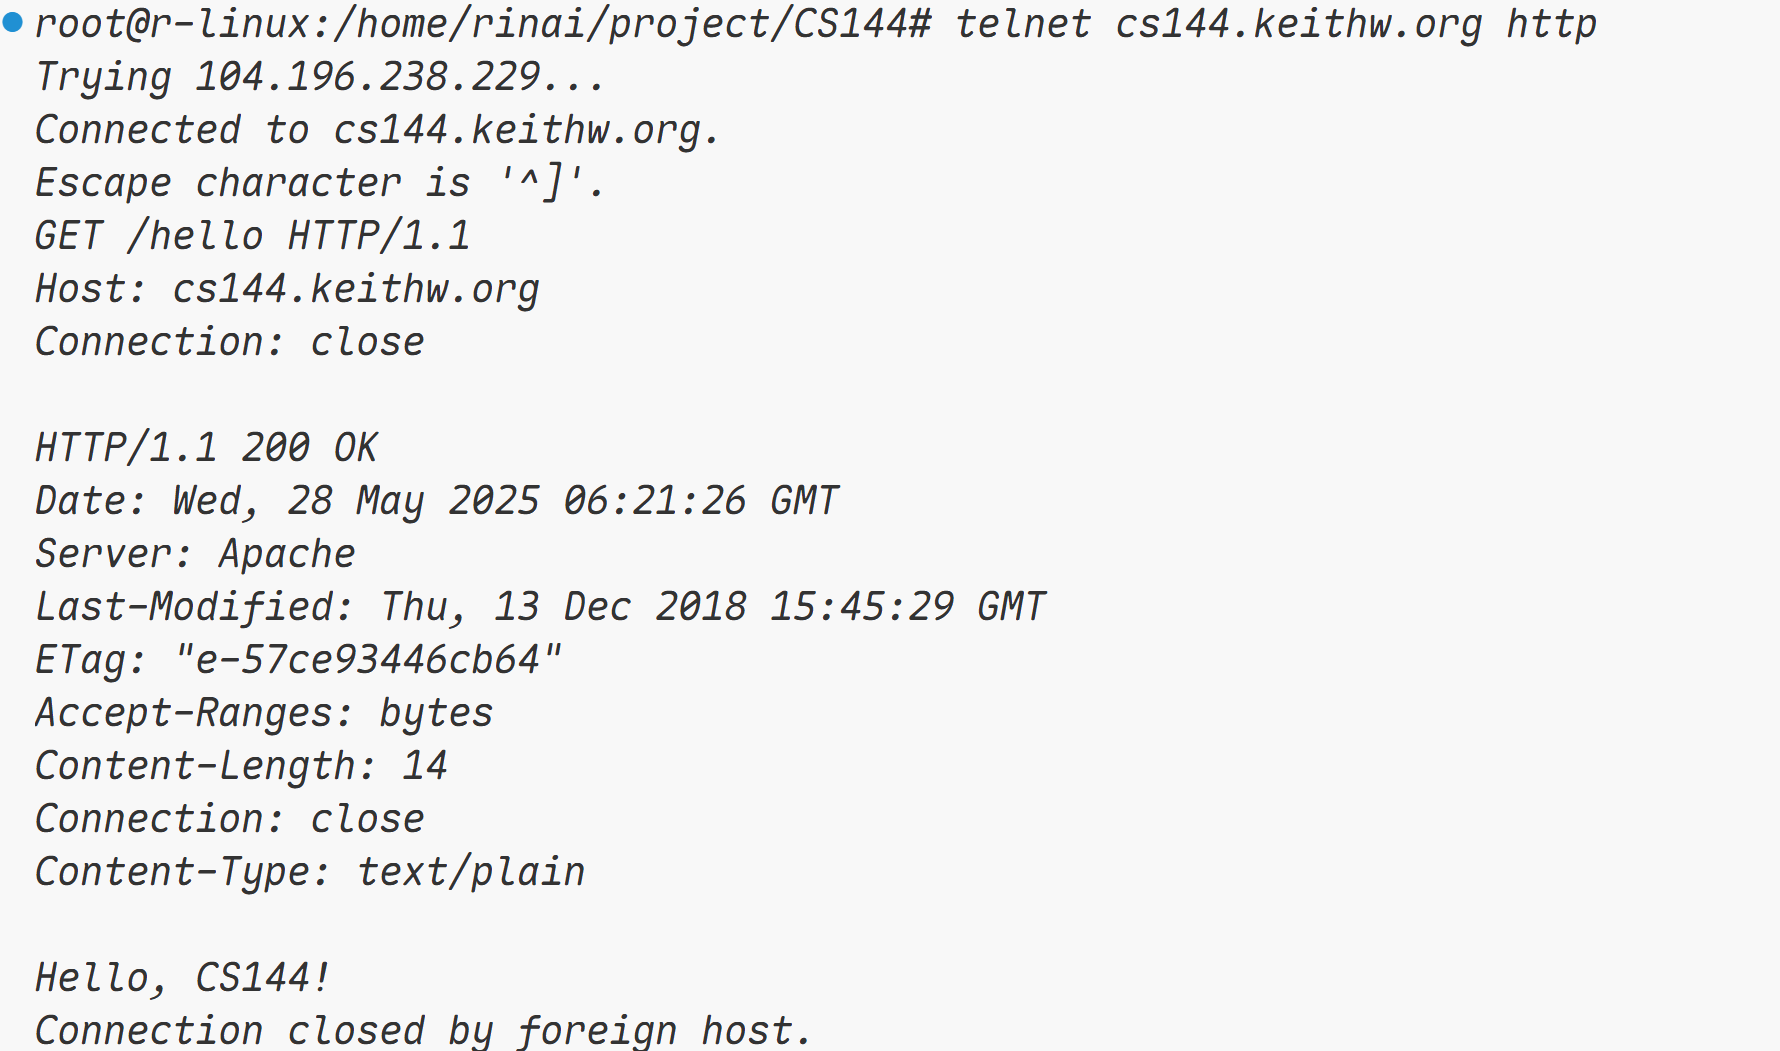Click the Server: Apache line
Image resolution: width=1780 pixels, height=1051 pixels.
click(195, 554)
